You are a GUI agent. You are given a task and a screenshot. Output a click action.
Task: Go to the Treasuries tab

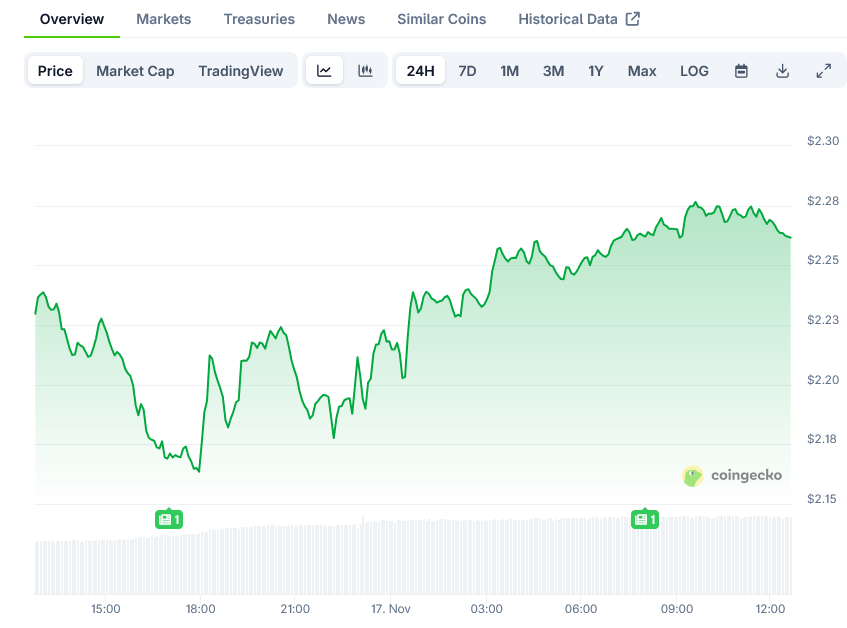(259, 19)
